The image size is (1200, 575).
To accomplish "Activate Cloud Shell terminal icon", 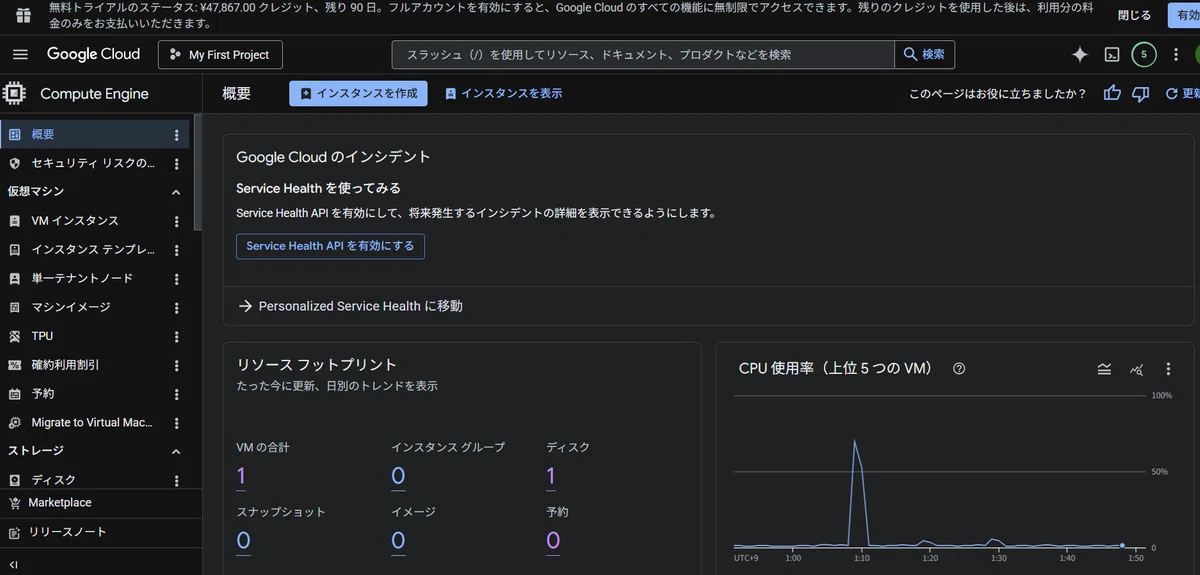I will [x=1112, y=54].
